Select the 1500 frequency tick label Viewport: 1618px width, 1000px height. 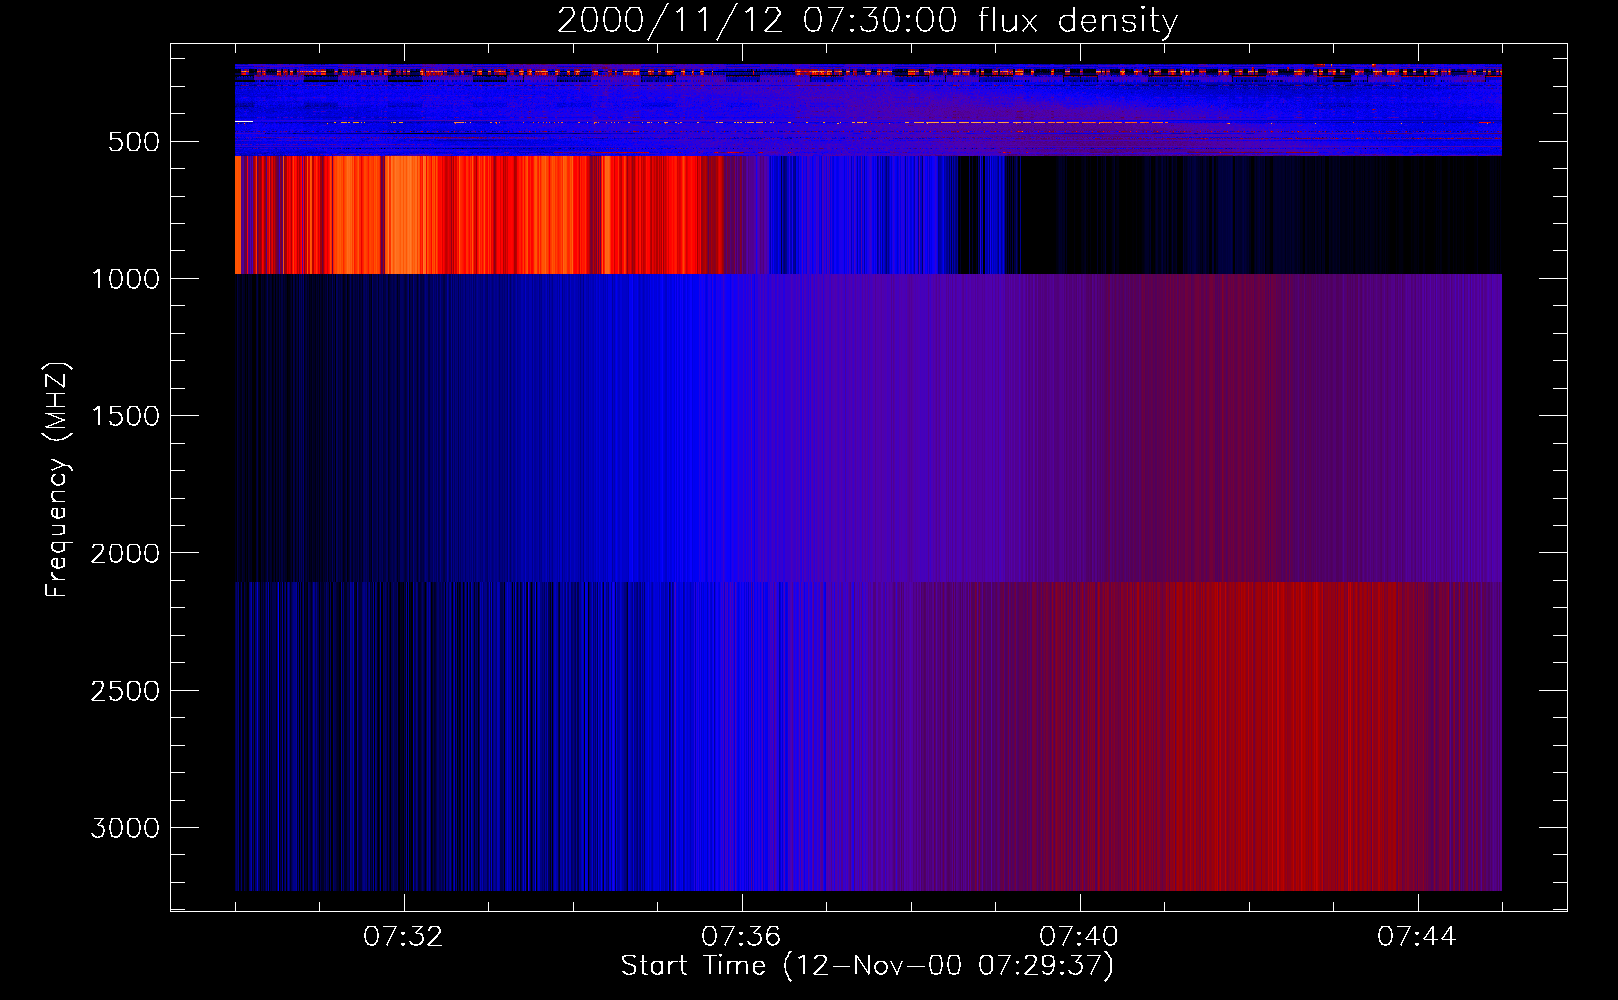click(x=125, y=416)
